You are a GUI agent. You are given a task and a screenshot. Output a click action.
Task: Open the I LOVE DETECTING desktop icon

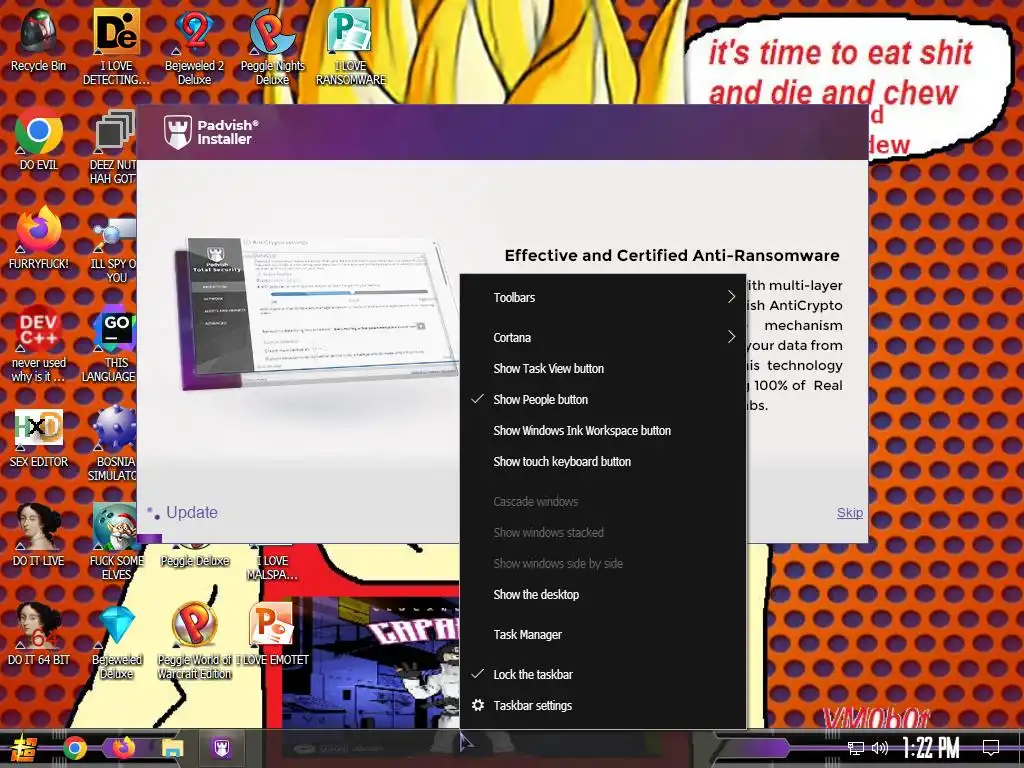point(116,47)
